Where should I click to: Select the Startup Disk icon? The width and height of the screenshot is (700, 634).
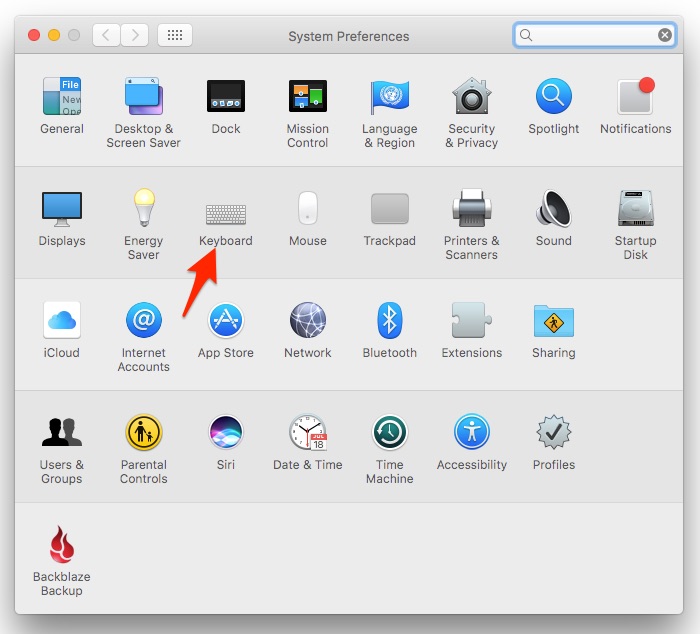pyautogui.click(x=635, y=209)
